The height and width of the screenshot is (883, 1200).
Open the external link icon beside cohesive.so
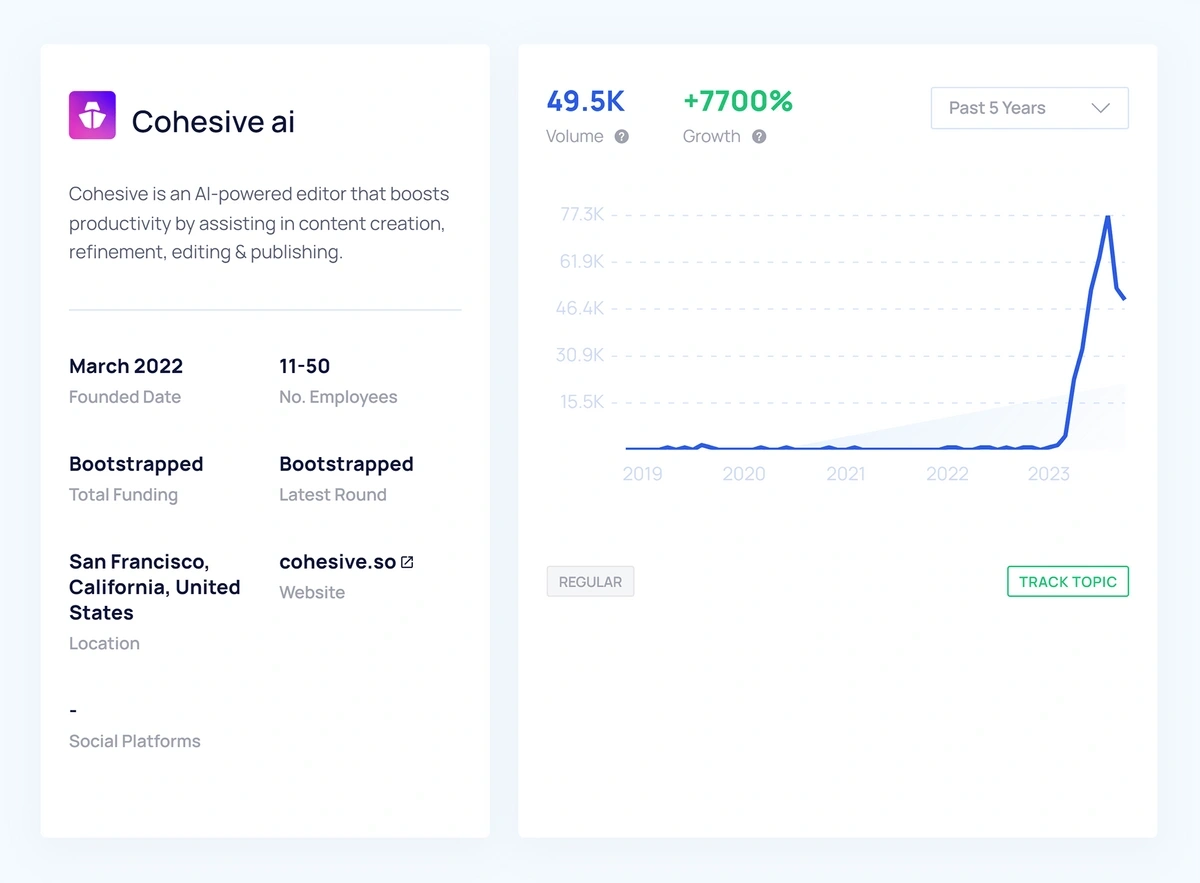click(x=407, y=562)
